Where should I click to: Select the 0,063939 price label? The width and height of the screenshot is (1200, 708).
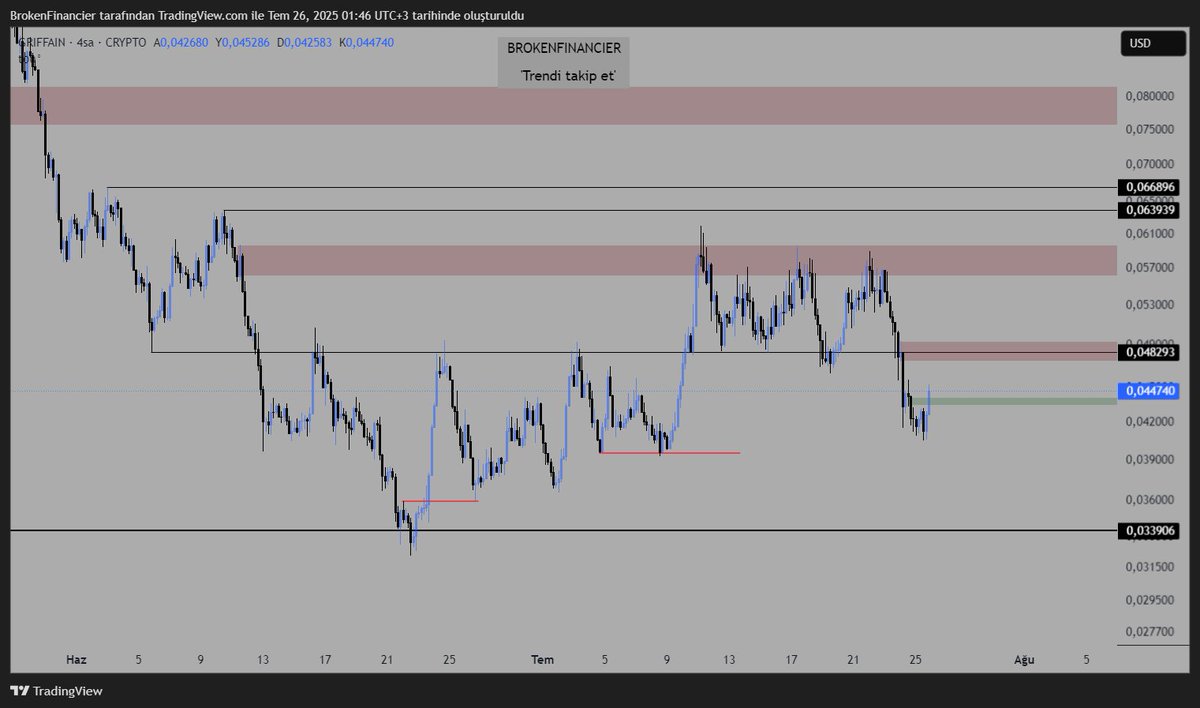(1150, 210)
